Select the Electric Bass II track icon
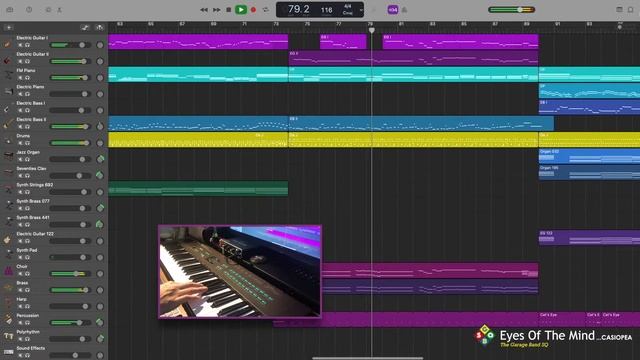640x360 pixels. pyautogui.click(x=7, y=124)
